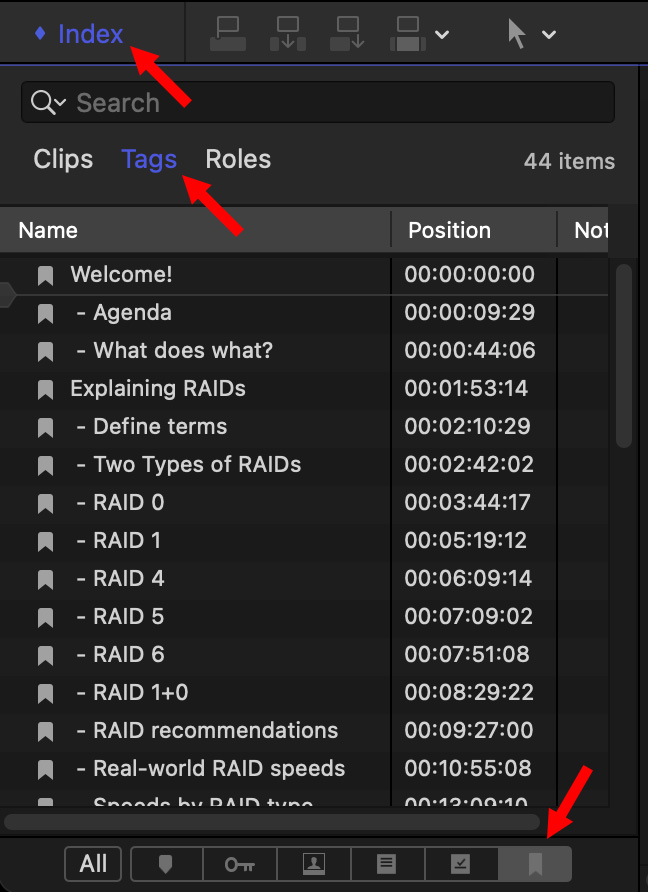Open the search filter options dropdown

49,103
